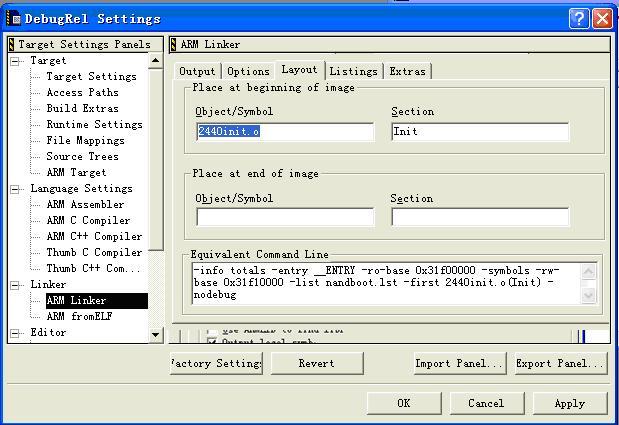Collapse the Linker tree group
The width and height of the screenshot is (619, 425).
(x=15, y=285)
